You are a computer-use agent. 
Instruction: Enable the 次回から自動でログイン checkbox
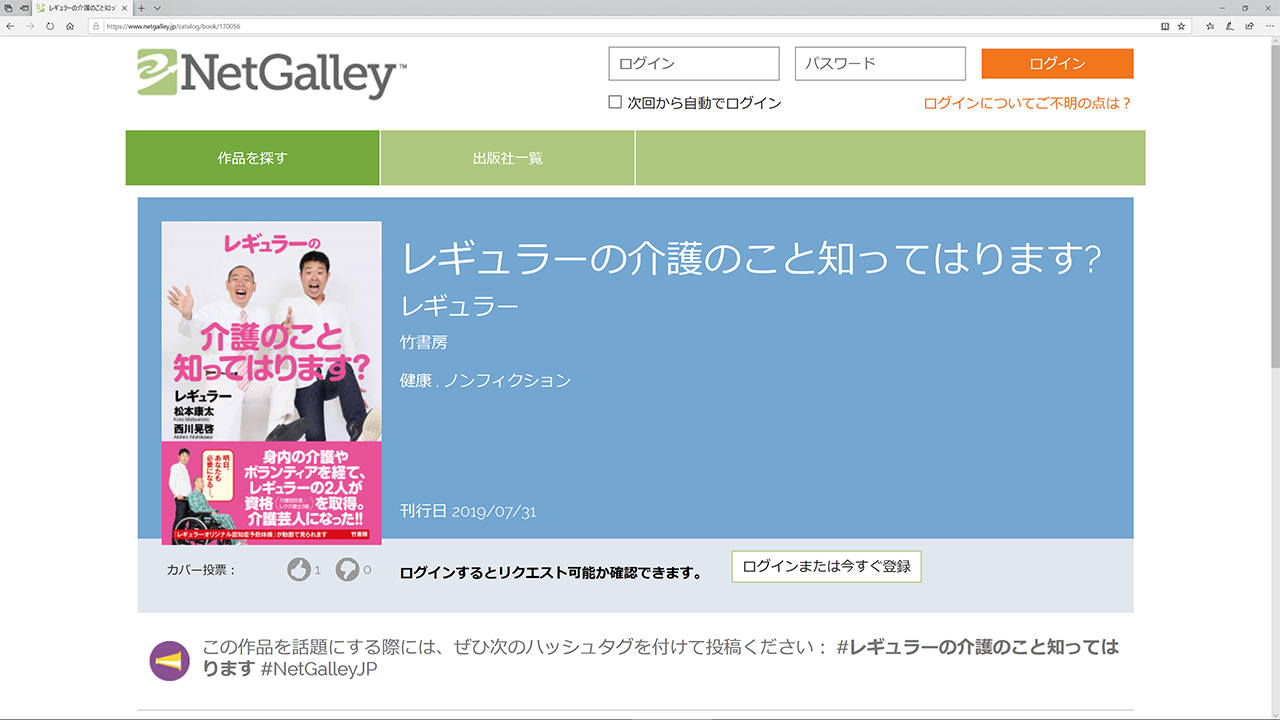pos(615,102)
